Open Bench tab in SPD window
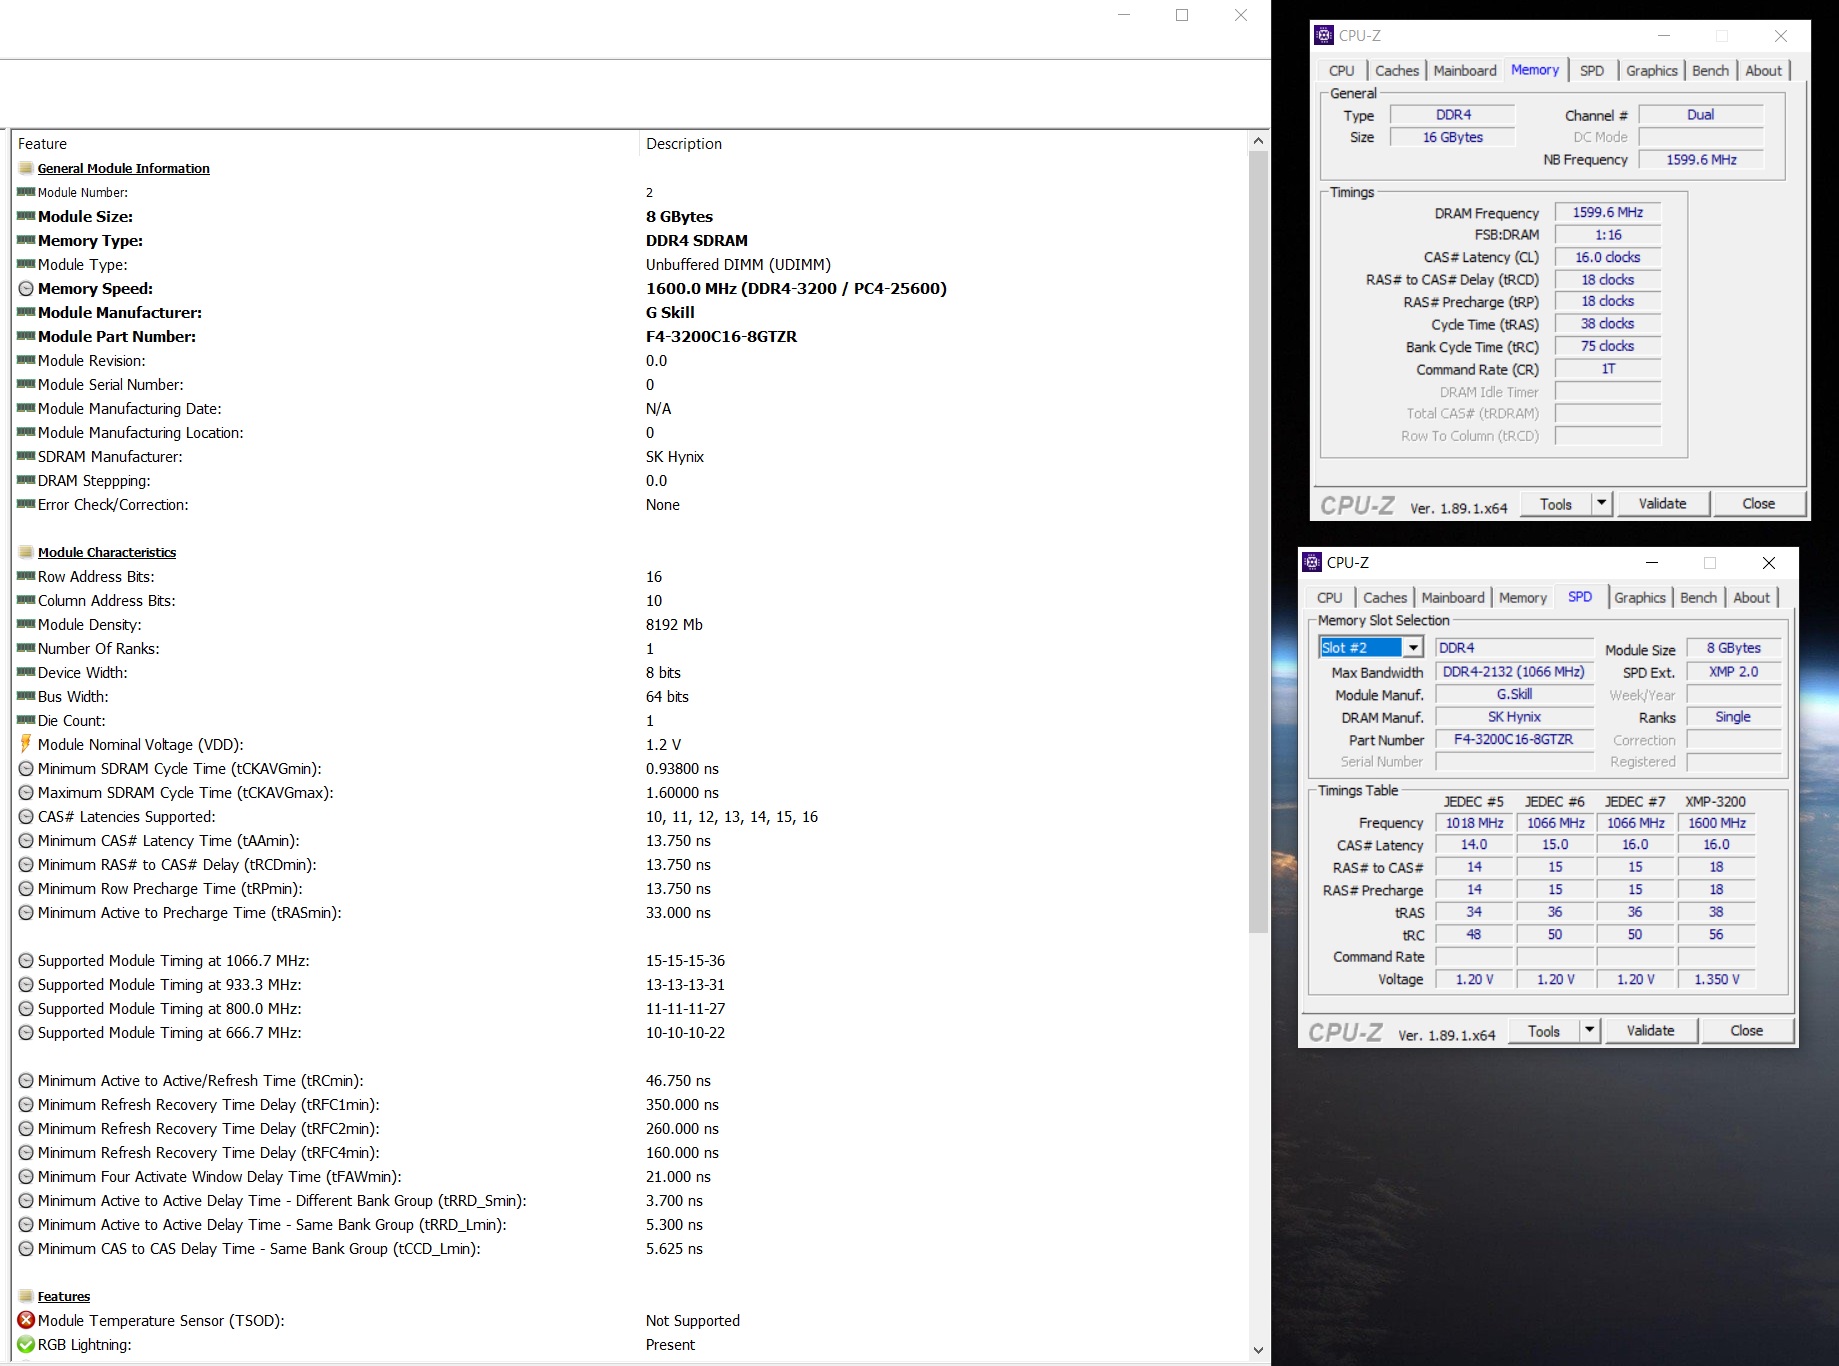Viewport: 1839px width, 1366px height. coord(1698,598)
